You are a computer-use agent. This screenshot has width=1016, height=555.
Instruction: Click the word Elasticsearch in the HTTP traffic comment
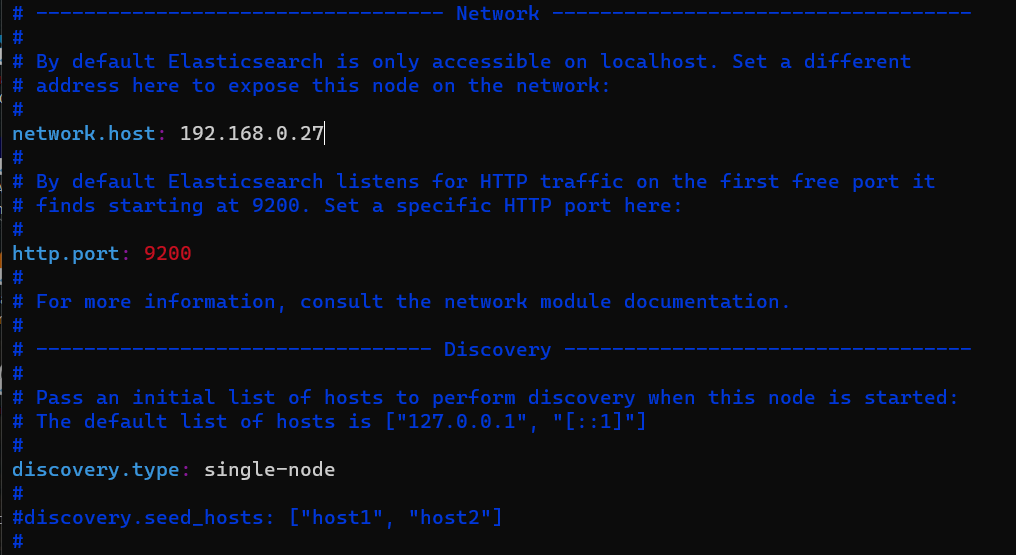(x=245, y=181)
